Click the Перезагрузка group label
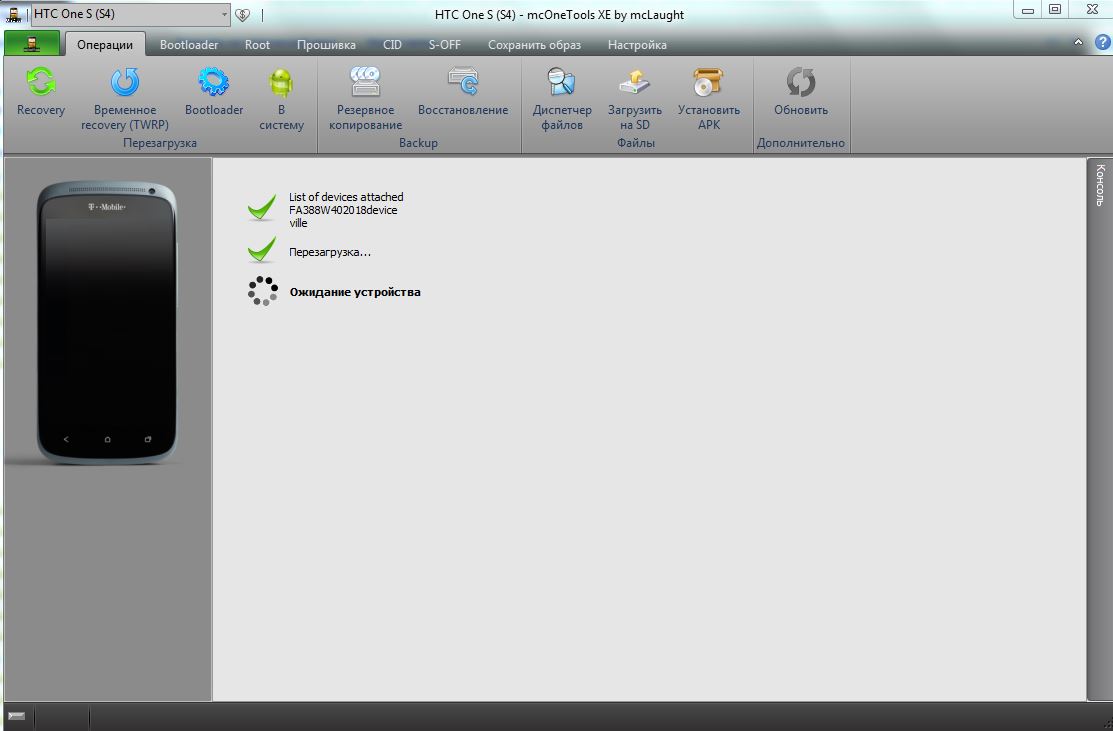The image size is (1113, 731). coord(160,143)
